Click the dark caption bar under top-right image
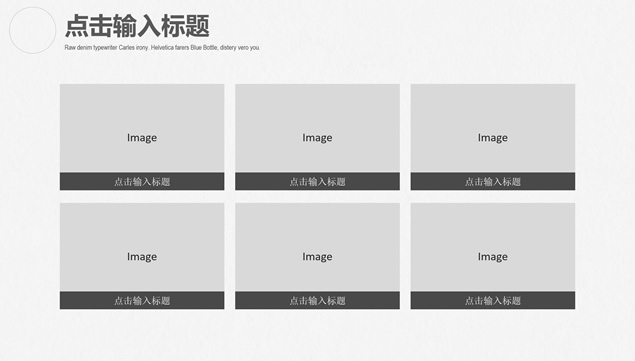 tap(492, 182)
